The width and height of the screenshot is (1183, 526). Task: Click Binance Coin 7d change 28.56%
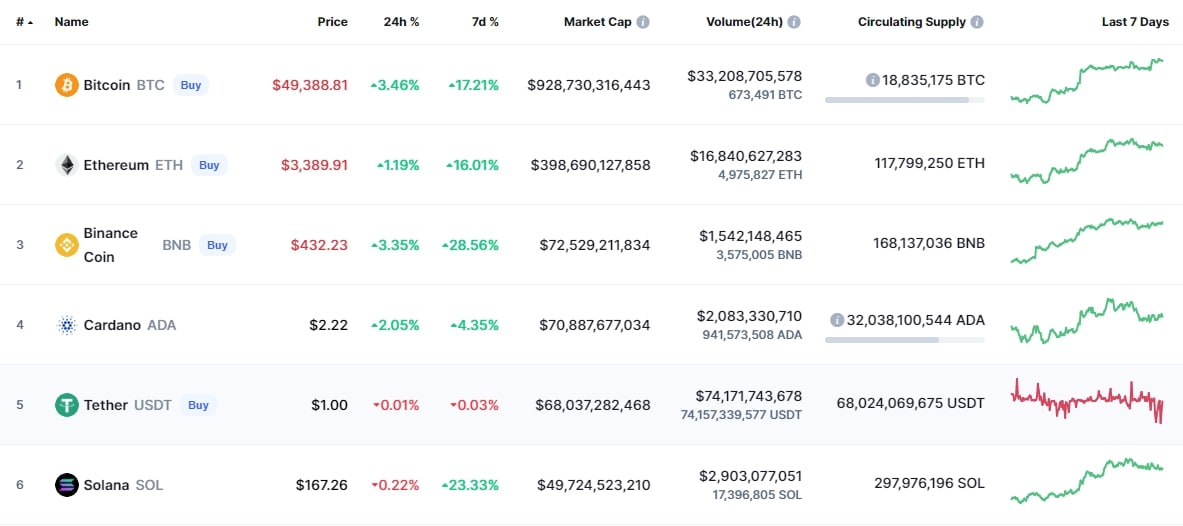(x=470, y=245)
